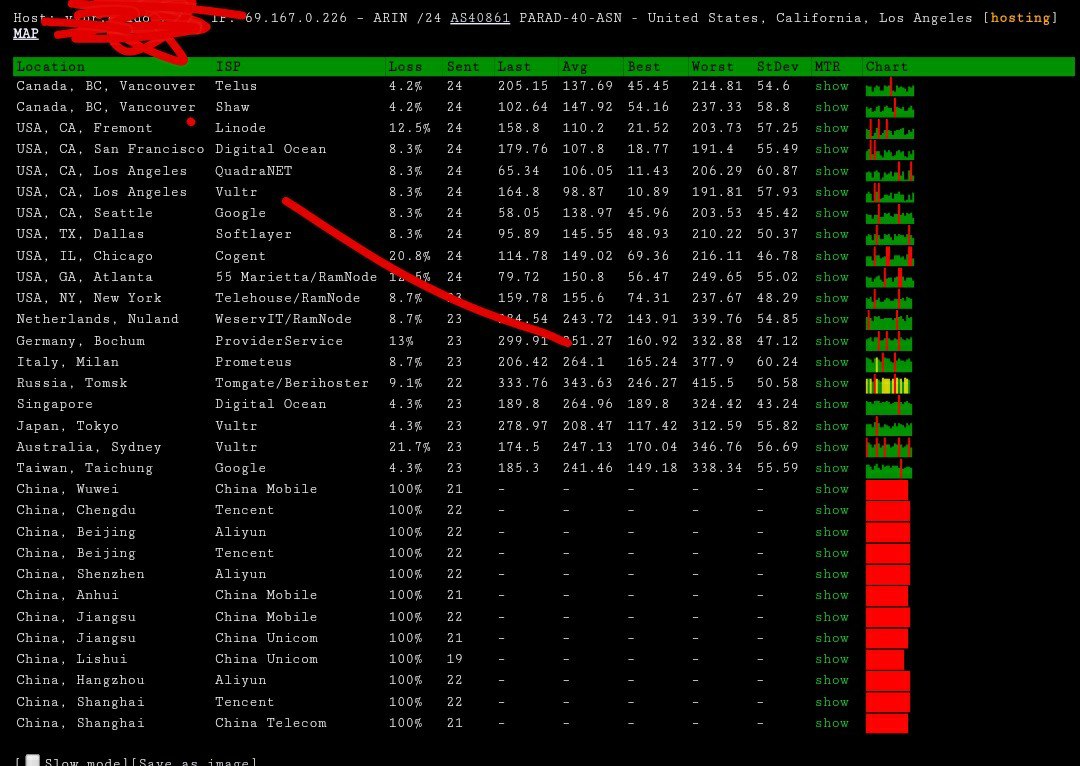Image resolution: width=1080 pixels, height=766 pixels.
Task: Show MTR for Seattle Google row
Action: tap(831, 214)
